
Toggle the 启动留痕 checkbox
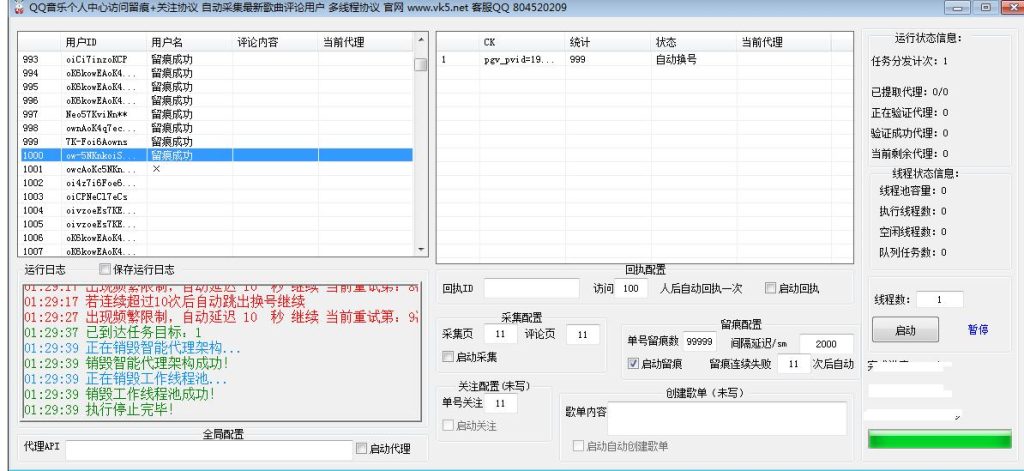coord(633,364)
